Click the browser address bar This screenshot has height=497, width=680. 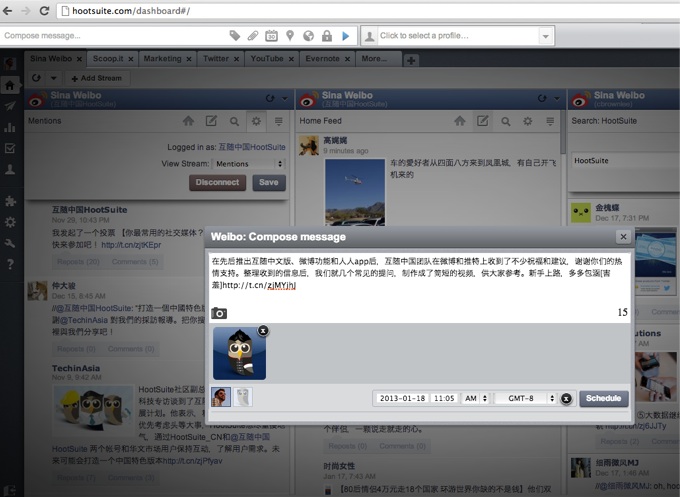click(369, 11)
